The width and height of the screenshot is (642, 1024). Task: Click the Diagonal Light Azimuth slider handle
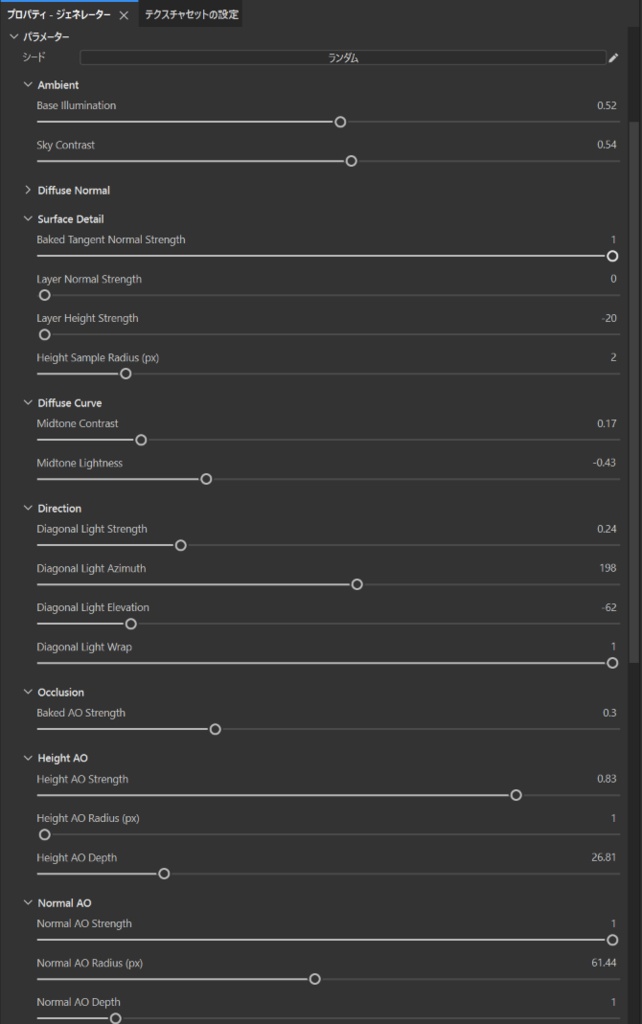tap(357, 584)
